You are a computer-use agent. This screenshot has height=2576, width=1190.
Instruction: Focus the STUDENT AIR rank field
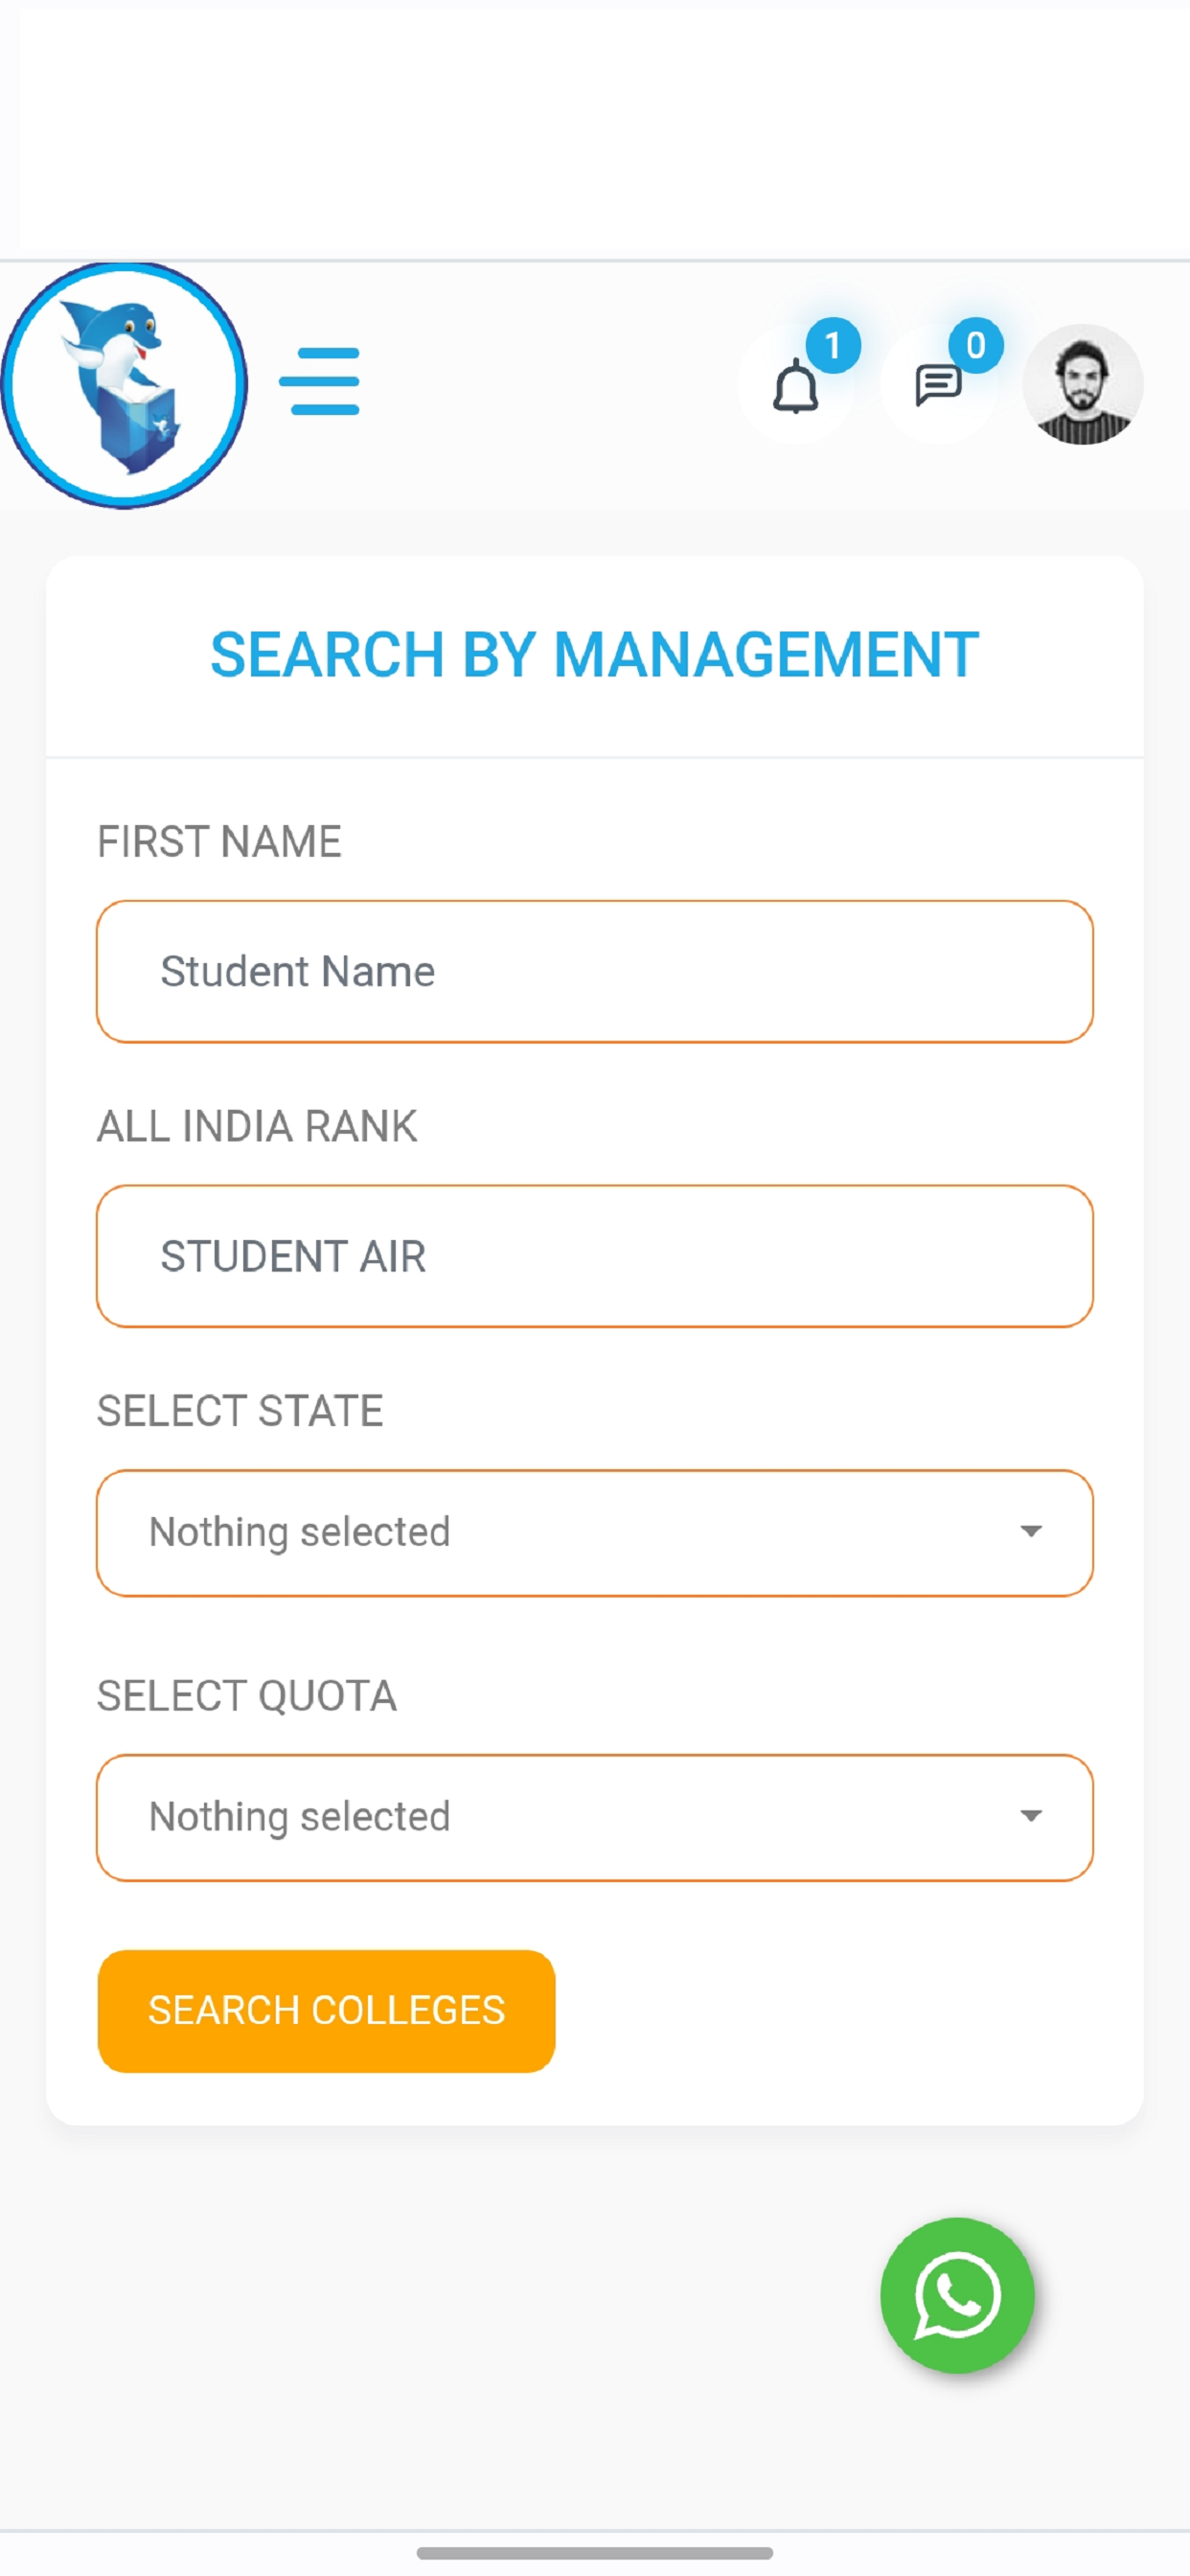pyautogui.click(x=595, y=1256)
